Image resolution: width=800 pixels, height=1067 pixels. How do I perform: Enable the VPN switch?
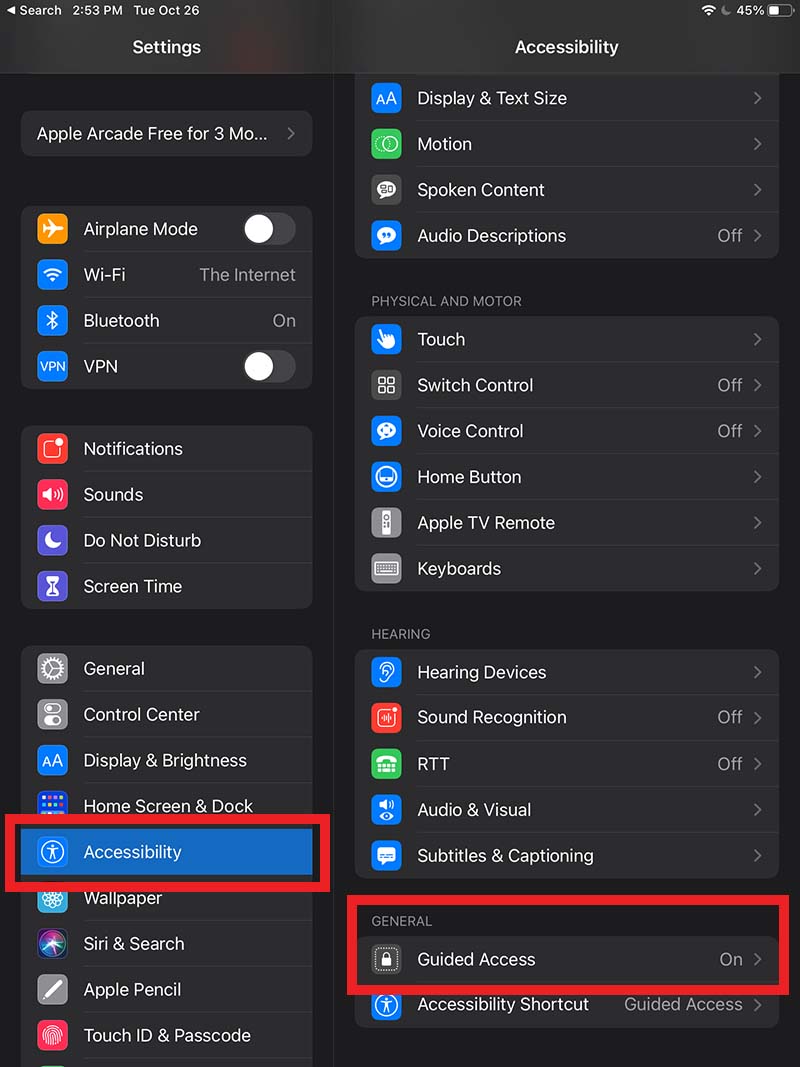[x=269, y=367]
